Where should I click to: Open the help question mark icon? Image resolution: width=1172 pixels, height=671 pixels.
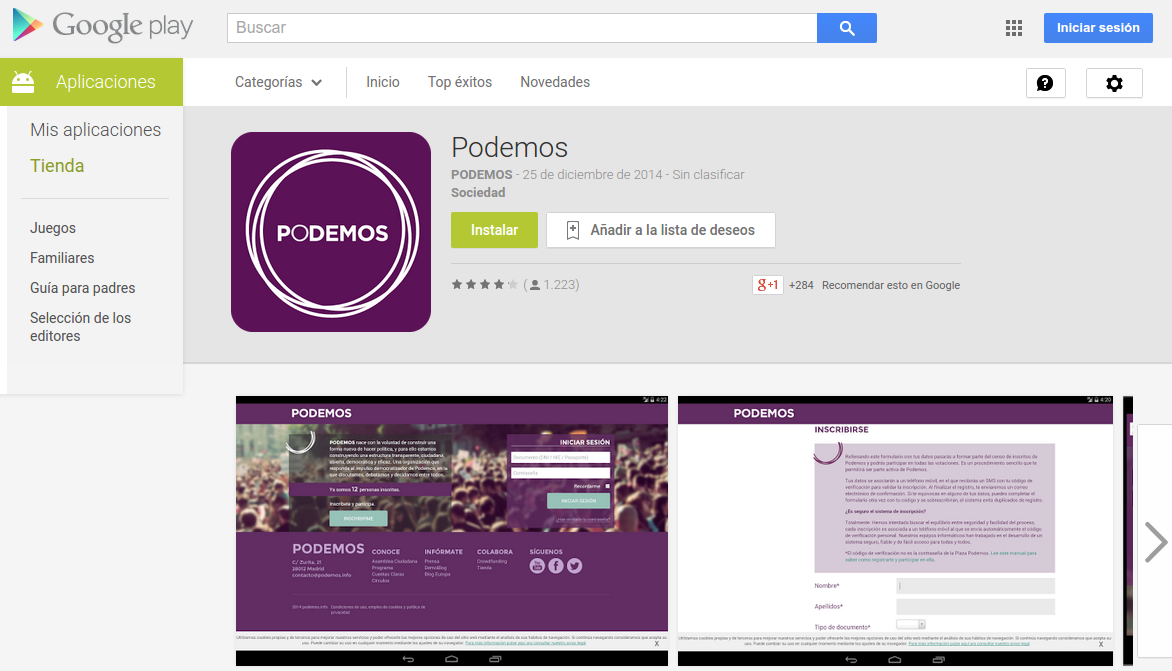click(1045, 83)
